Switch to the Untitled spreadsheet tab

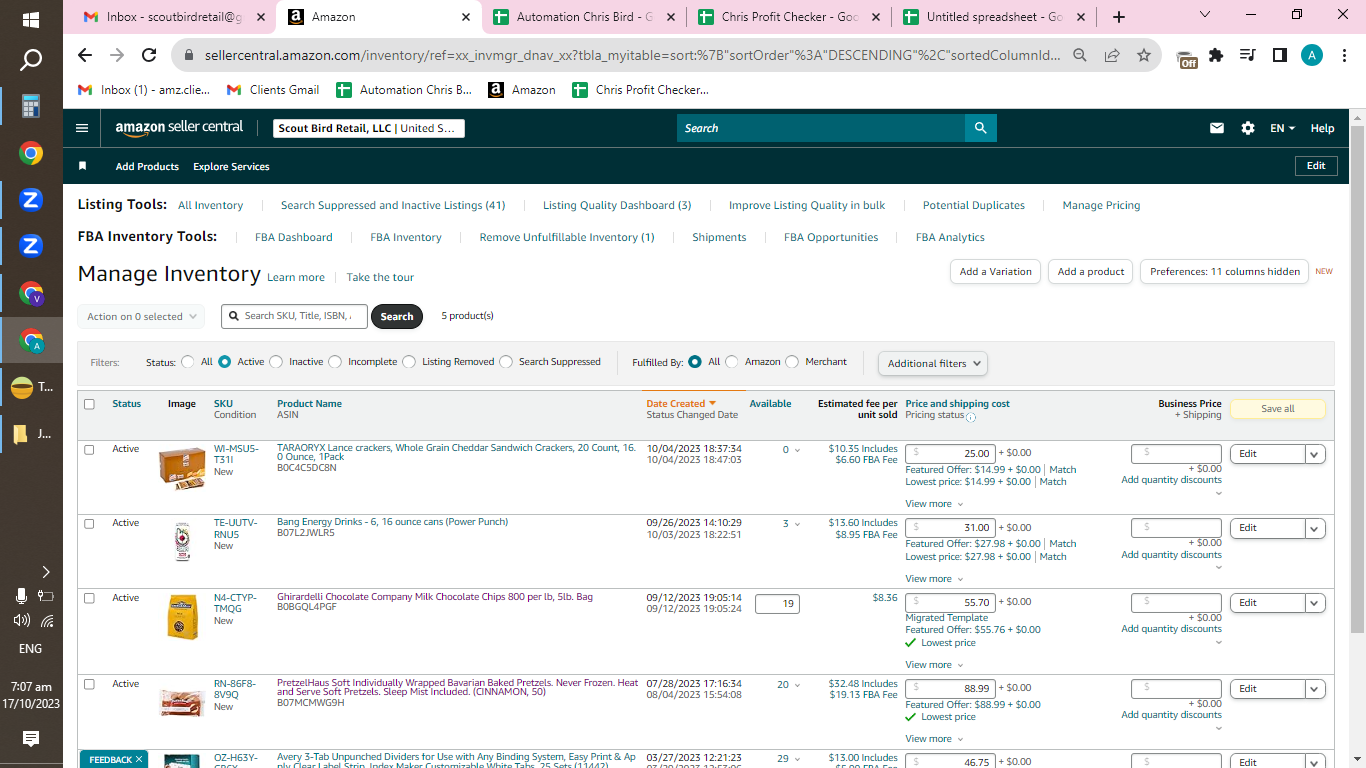coord(992,17)
